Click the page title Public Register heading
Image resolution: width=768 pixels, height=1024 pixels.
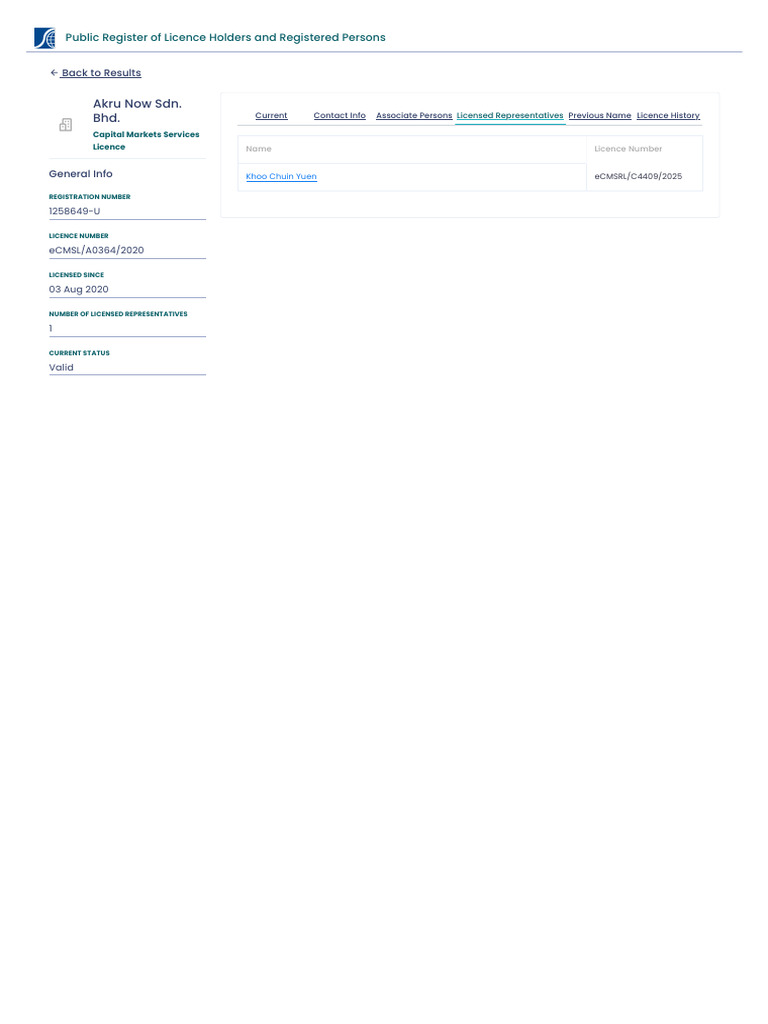(225, 37)
